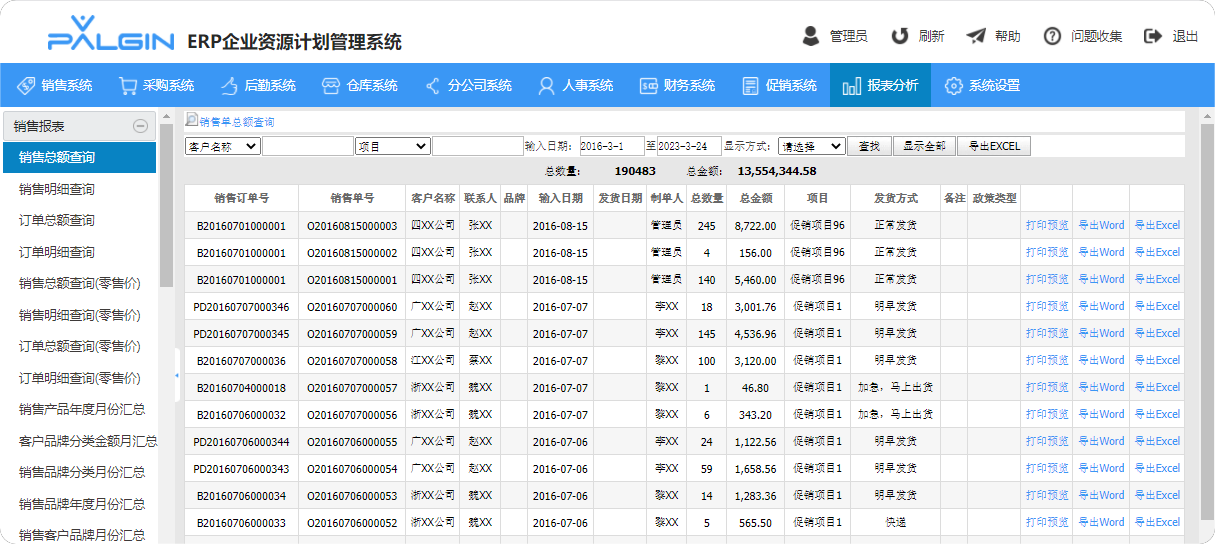Click the logout (退出) icon

pyautogui.click(x=1153, y=36)
